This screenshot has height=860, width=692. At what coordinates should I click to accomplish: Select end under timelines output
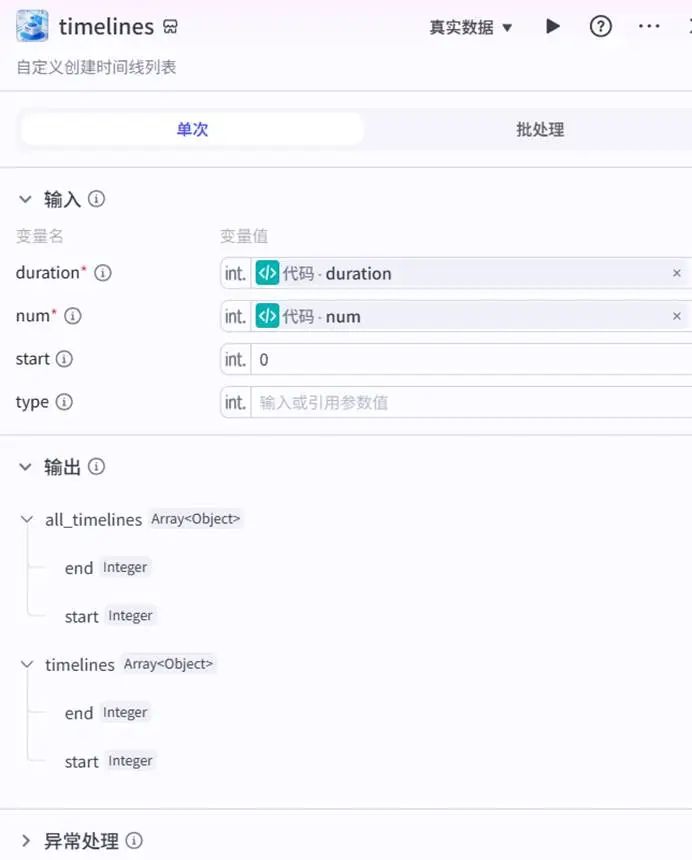click(79, 713)
